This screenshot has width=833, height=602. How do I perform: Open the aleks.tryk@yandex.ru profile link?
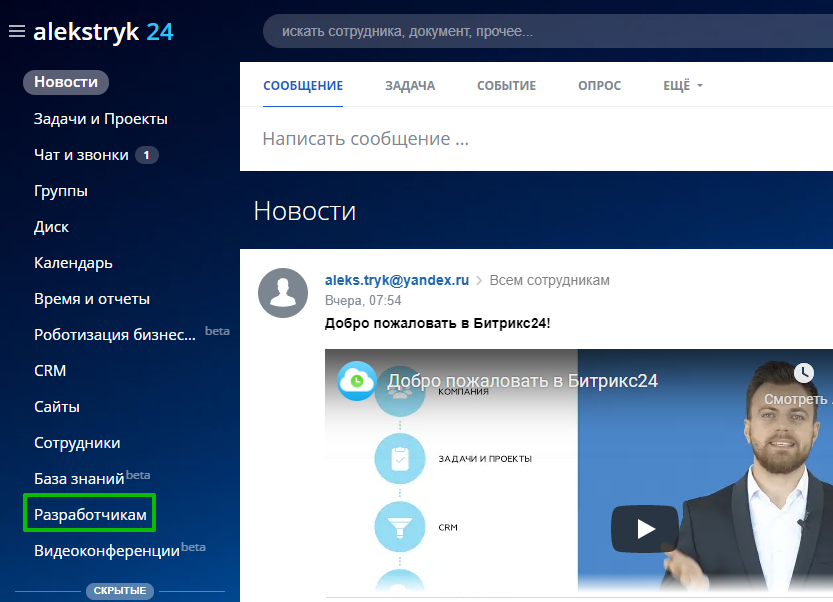pyautogui.click(x=397, y=280)
